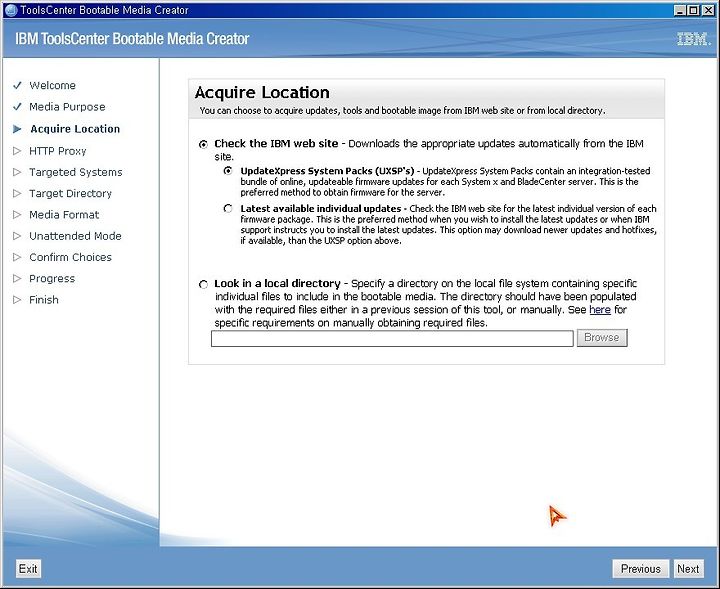Click the triangle icon beside Targeted Systems
The height and width of the screenshot is (589, 720).
click(x=17, y=172)
